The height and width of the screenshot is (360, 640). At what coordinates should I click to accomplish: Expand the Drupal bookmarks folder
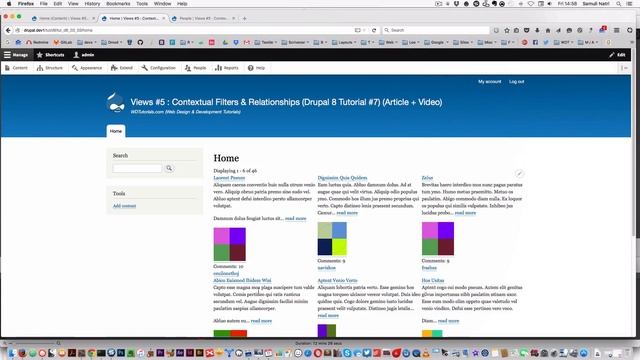(x=112, y=42)
